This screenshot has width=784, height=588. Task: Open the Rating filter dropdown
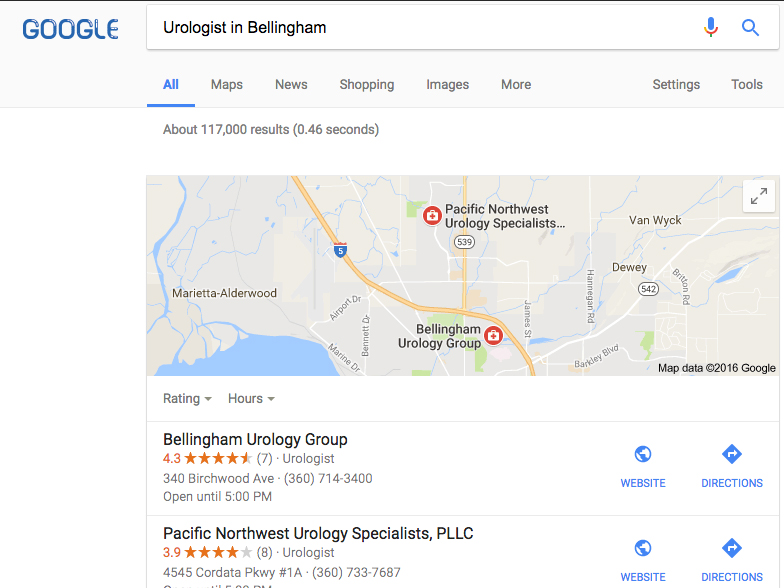tap(187, 398)
